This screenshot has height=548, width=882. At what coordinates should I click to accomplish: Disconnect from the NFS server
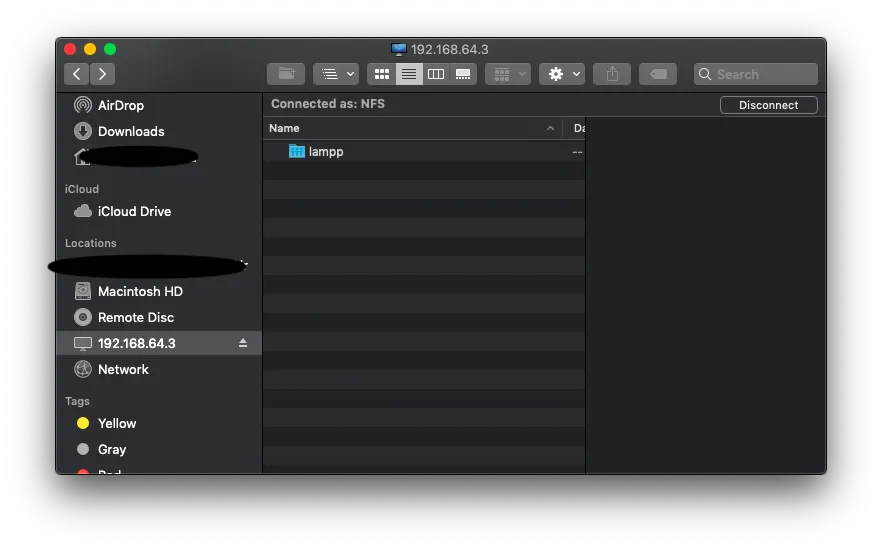[x=768, y=105]
